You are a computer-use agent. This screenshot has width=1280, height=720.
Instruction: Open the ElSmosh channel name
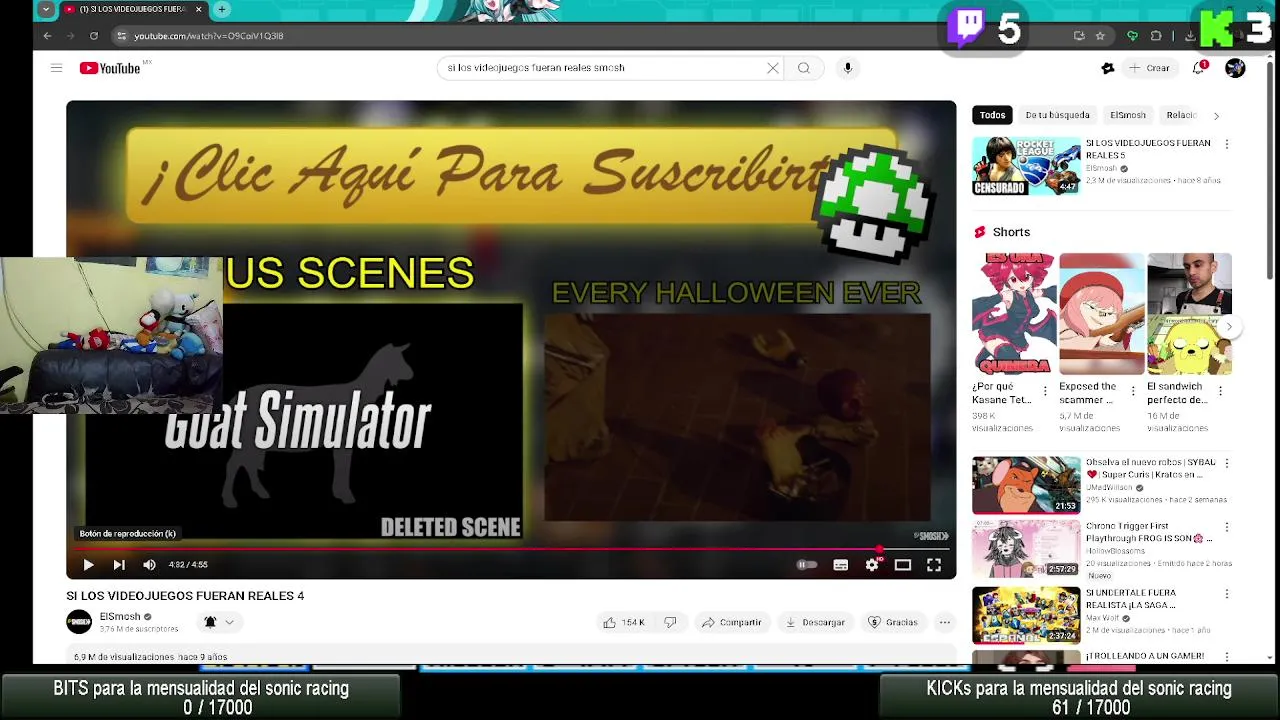coord(120,616)
